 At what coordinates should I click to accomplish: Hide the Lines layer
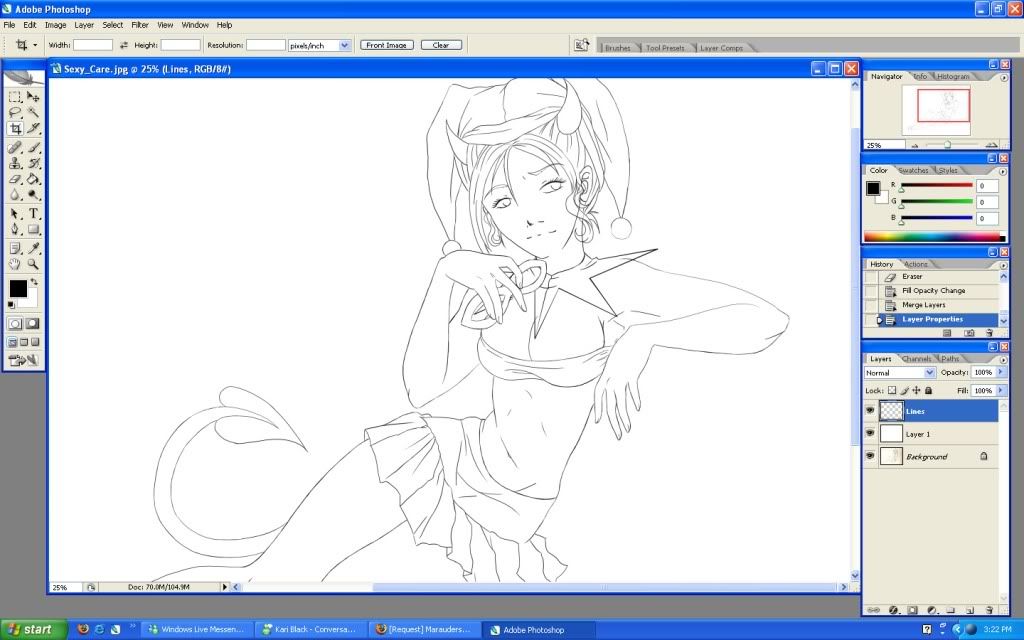click(870, 411)
